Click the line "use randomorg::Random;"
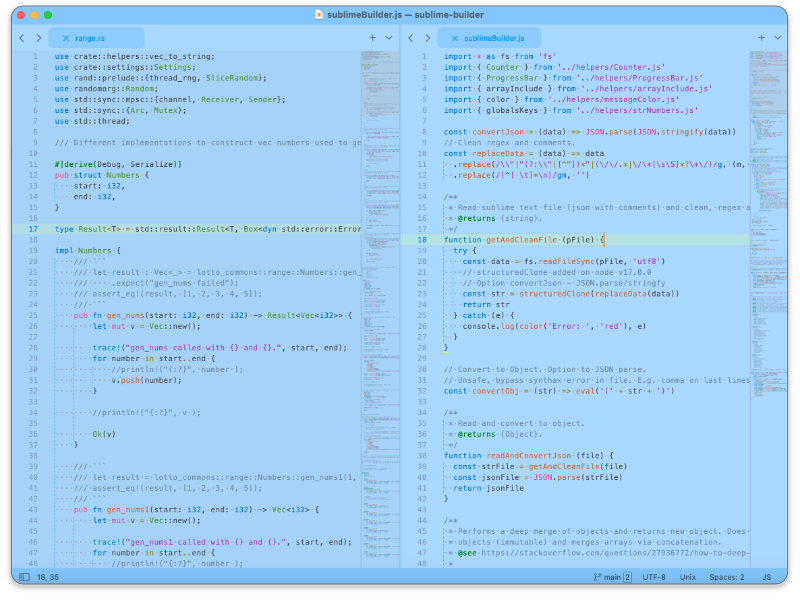 [107, 89]
